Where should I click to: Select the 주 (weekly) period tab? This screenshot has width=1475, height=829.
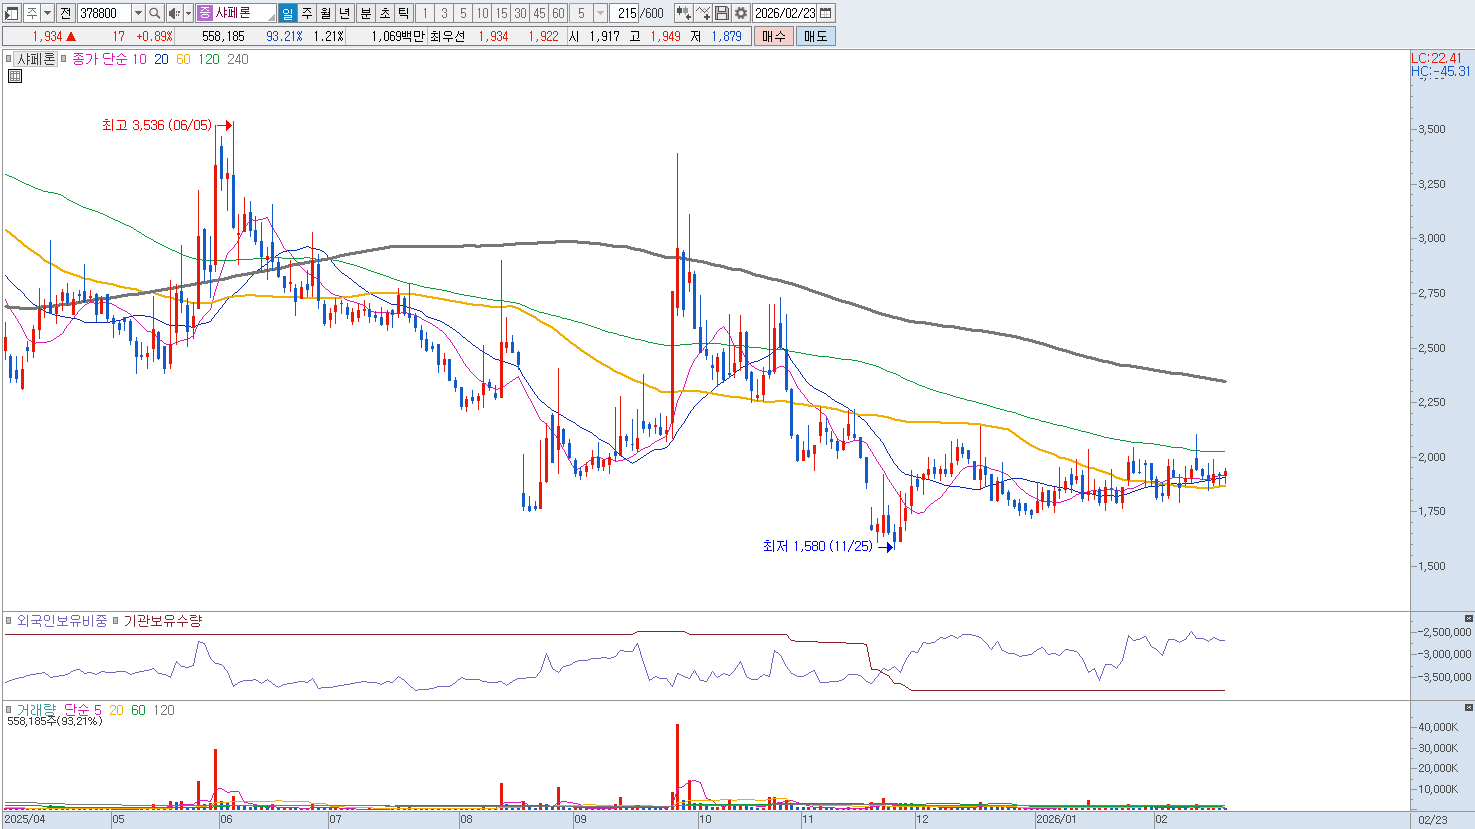click(307, 13)
